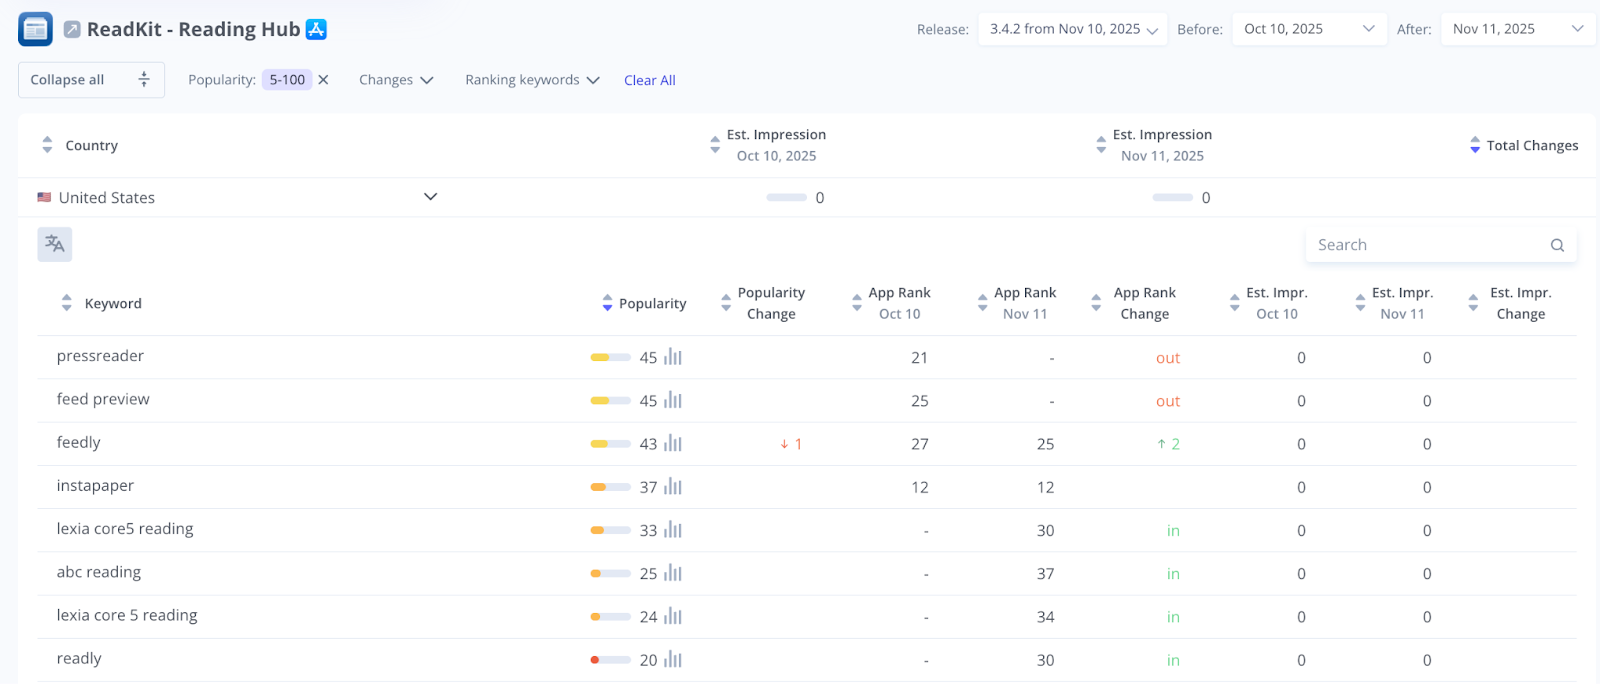
Task: Click the App Store badge icon
Action: pyautogui.click(x=316, y=29)
